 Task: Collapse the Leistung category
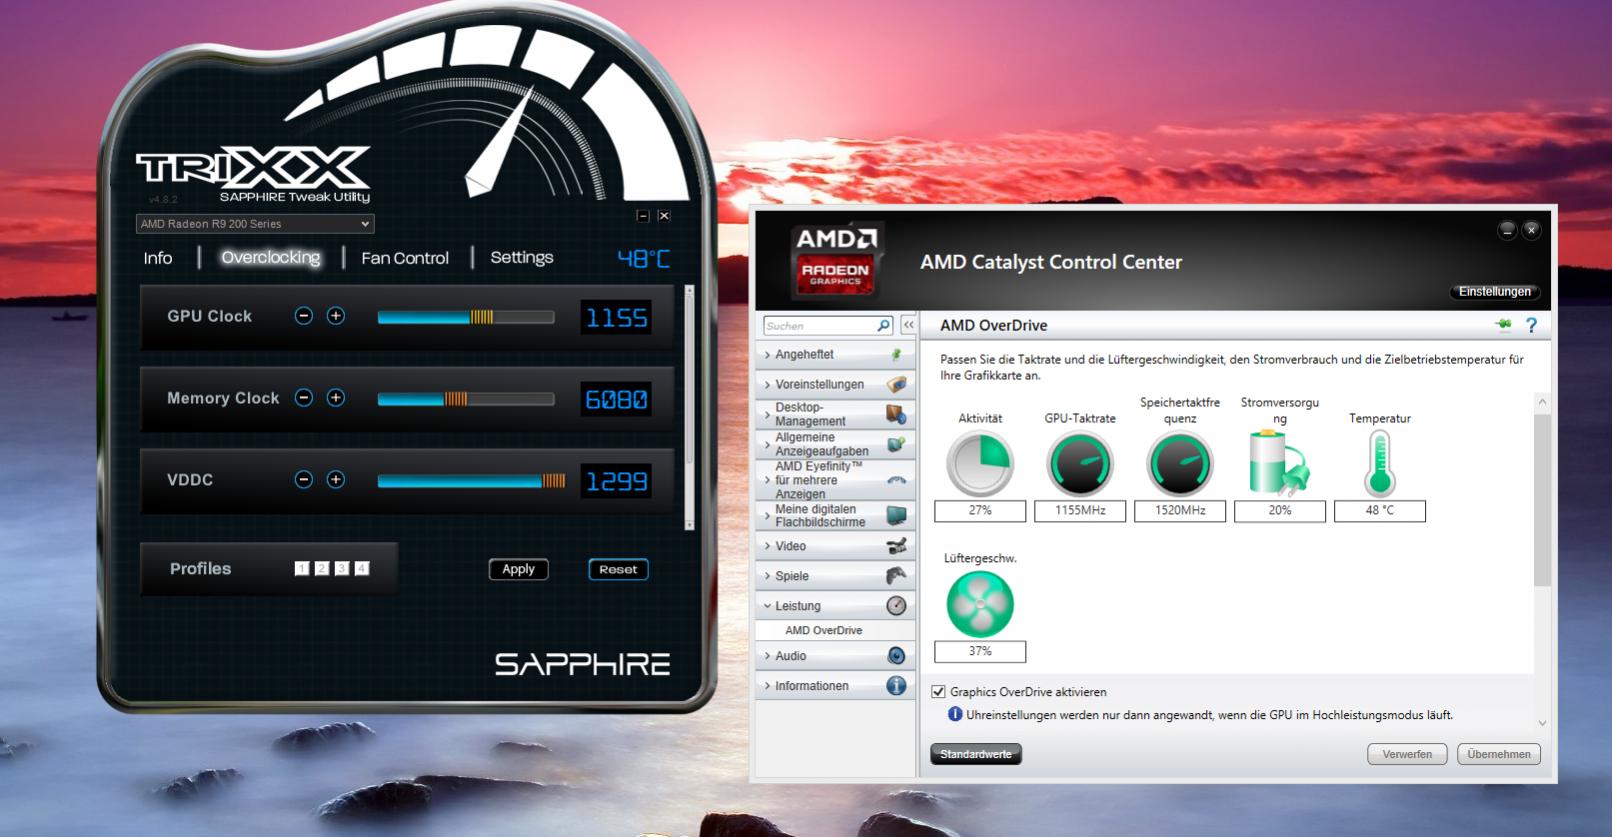(x=835, y=606)
